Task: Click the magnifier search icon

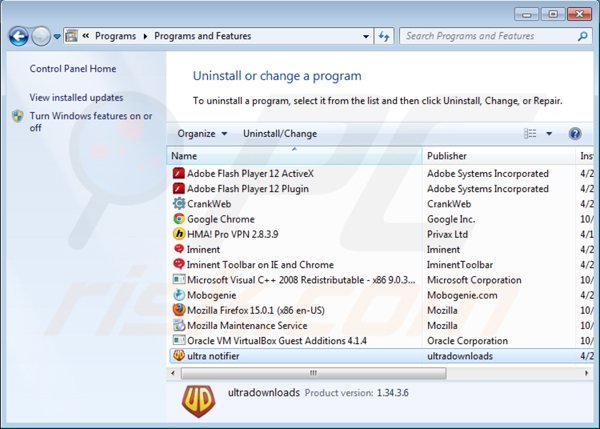Action: (583, 36)
